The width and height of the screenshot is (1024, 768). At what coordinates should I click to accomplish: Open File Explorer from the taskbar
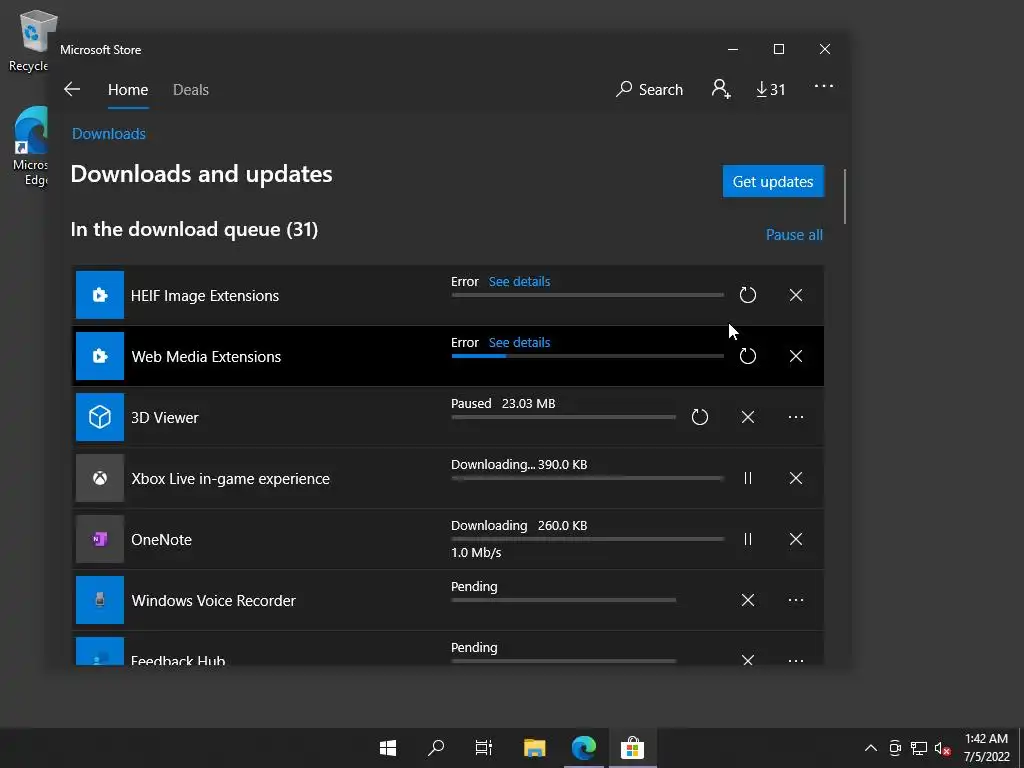(534, 748)
